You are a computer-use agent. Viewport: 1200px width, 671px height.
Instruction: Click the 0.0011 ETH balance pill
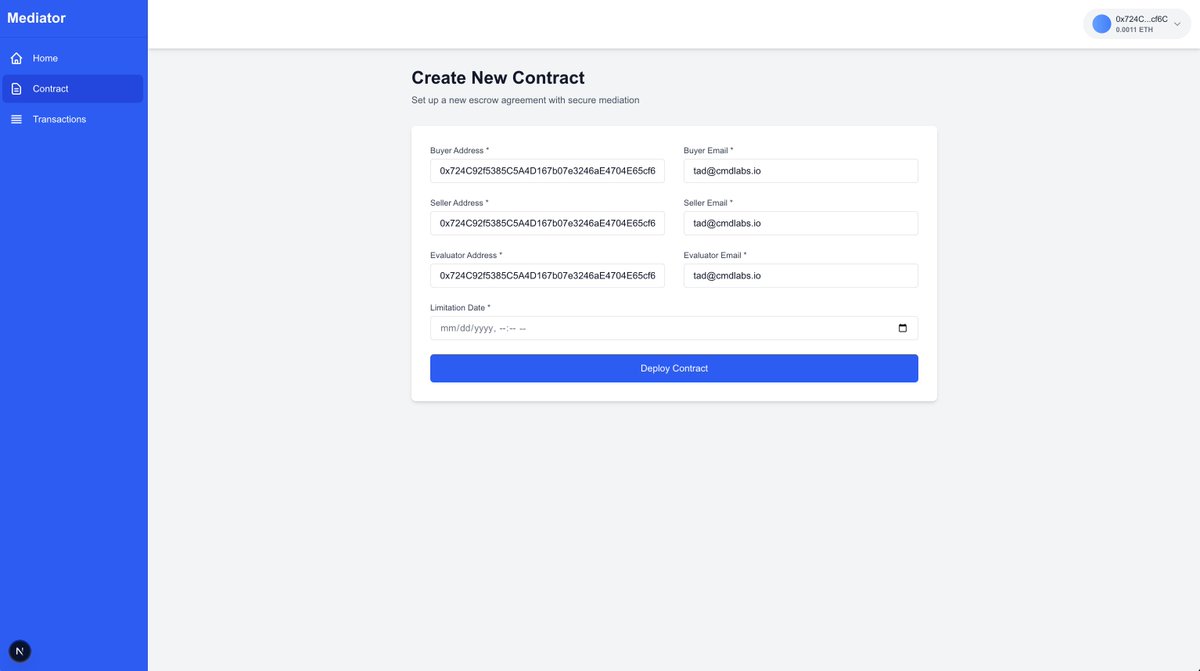1134,28
